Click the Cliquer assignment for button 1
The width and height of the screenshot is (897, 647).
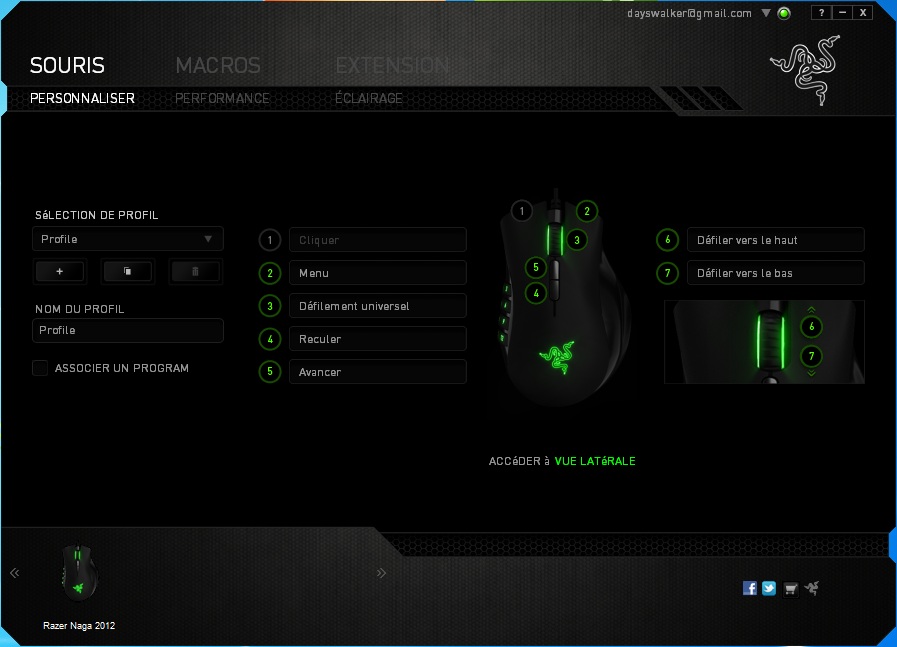[378, 240]
